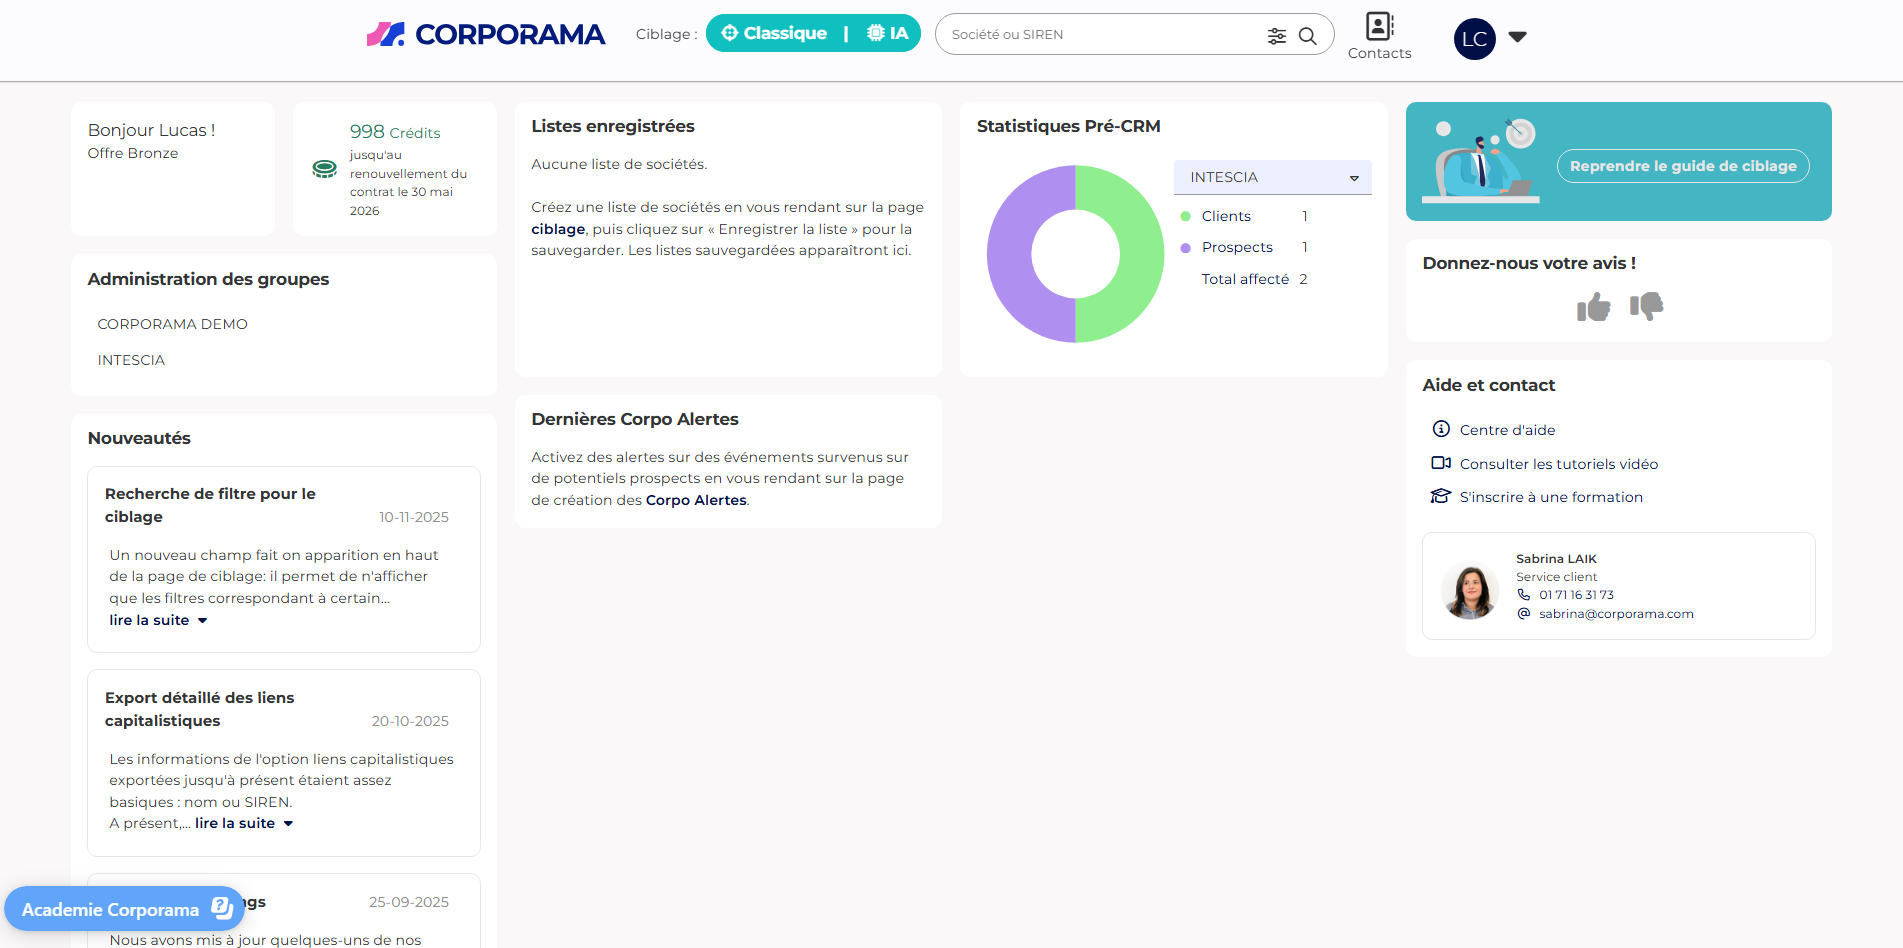Image resolution: width=1903 pixels, height=948 pixels.
Task: Click the search magnifier icon
Action: tap(1307, 36)
